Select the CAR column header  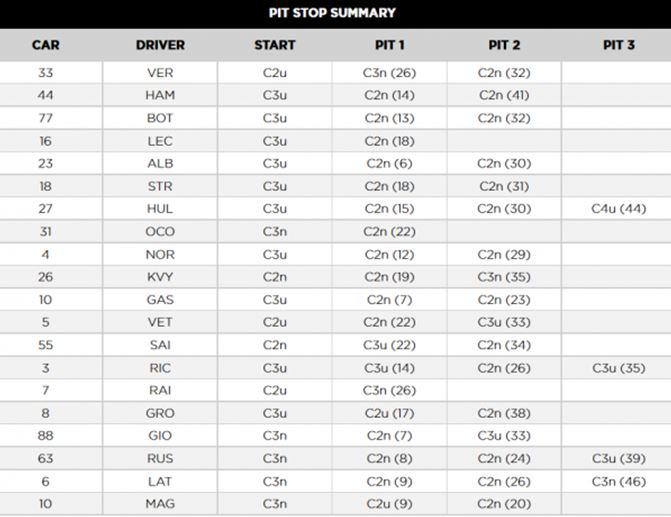pyautogui.click(x=46, y=45)
